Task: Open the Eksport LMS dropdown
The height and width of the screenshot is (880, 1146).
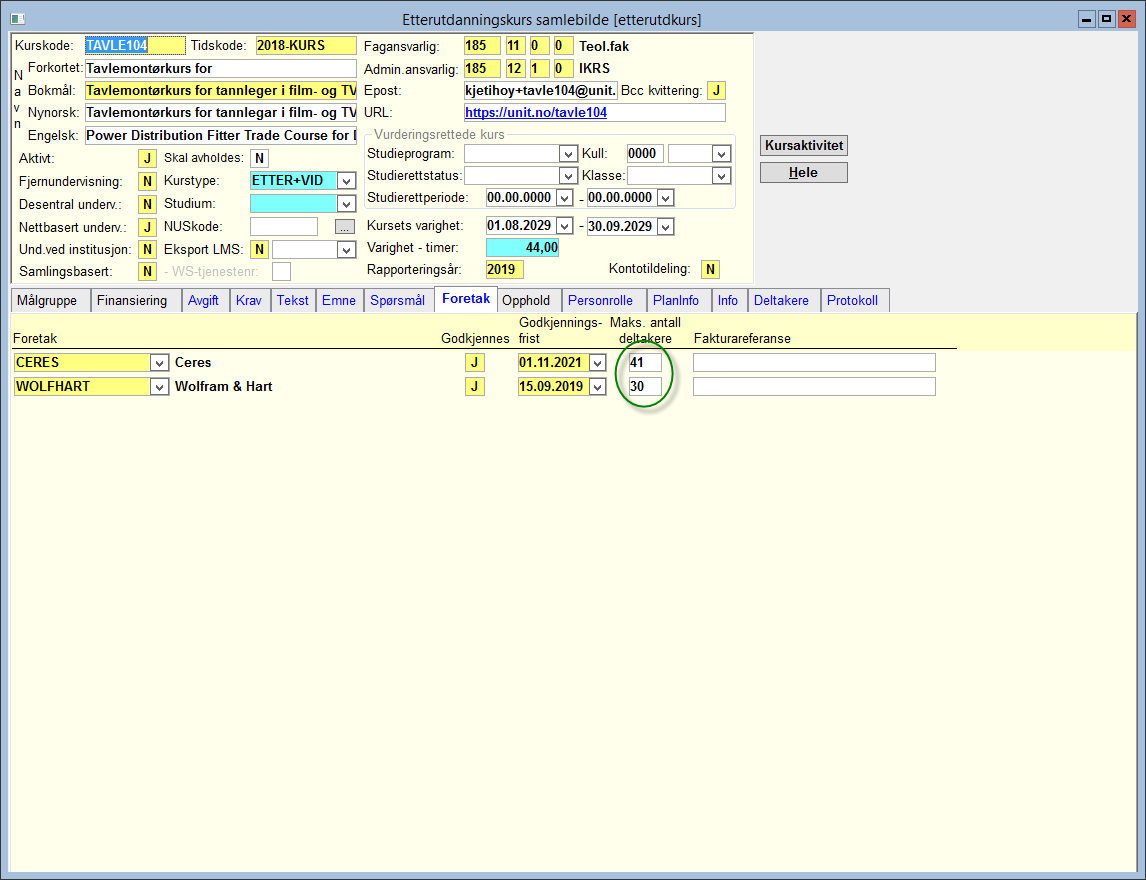Action: click(x=346, y=250)
